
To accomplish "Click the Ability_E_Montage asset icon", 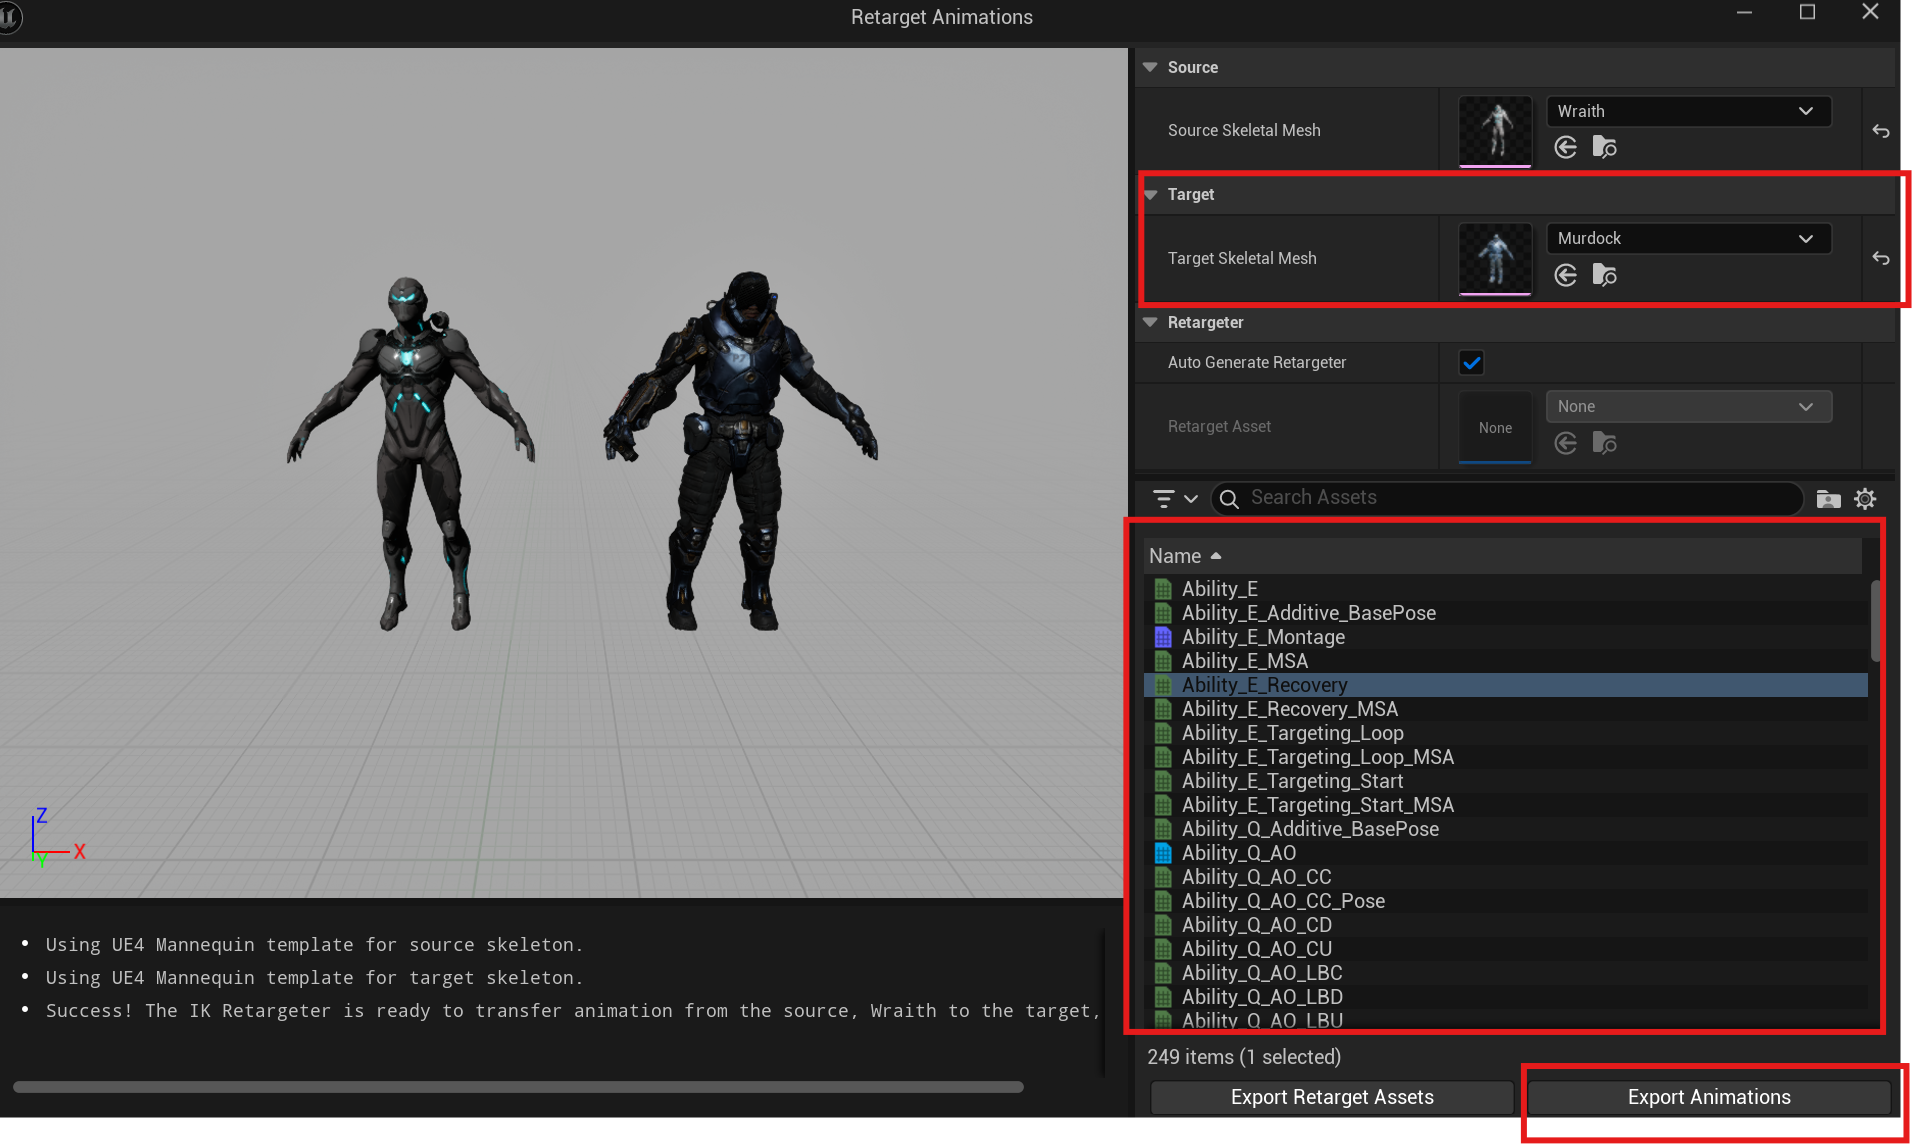I will point(1163,637).
